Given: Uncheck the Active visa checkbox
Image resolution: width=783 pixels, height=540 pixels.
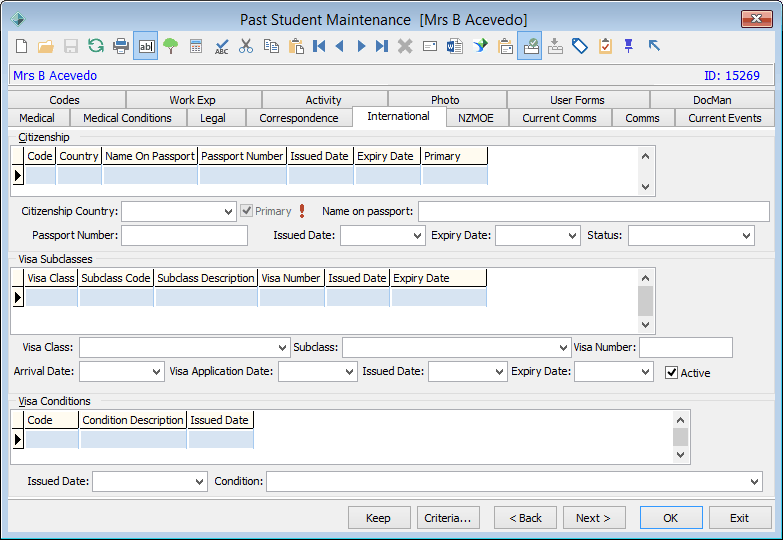Looking at the screenshot, I should 672,373.
